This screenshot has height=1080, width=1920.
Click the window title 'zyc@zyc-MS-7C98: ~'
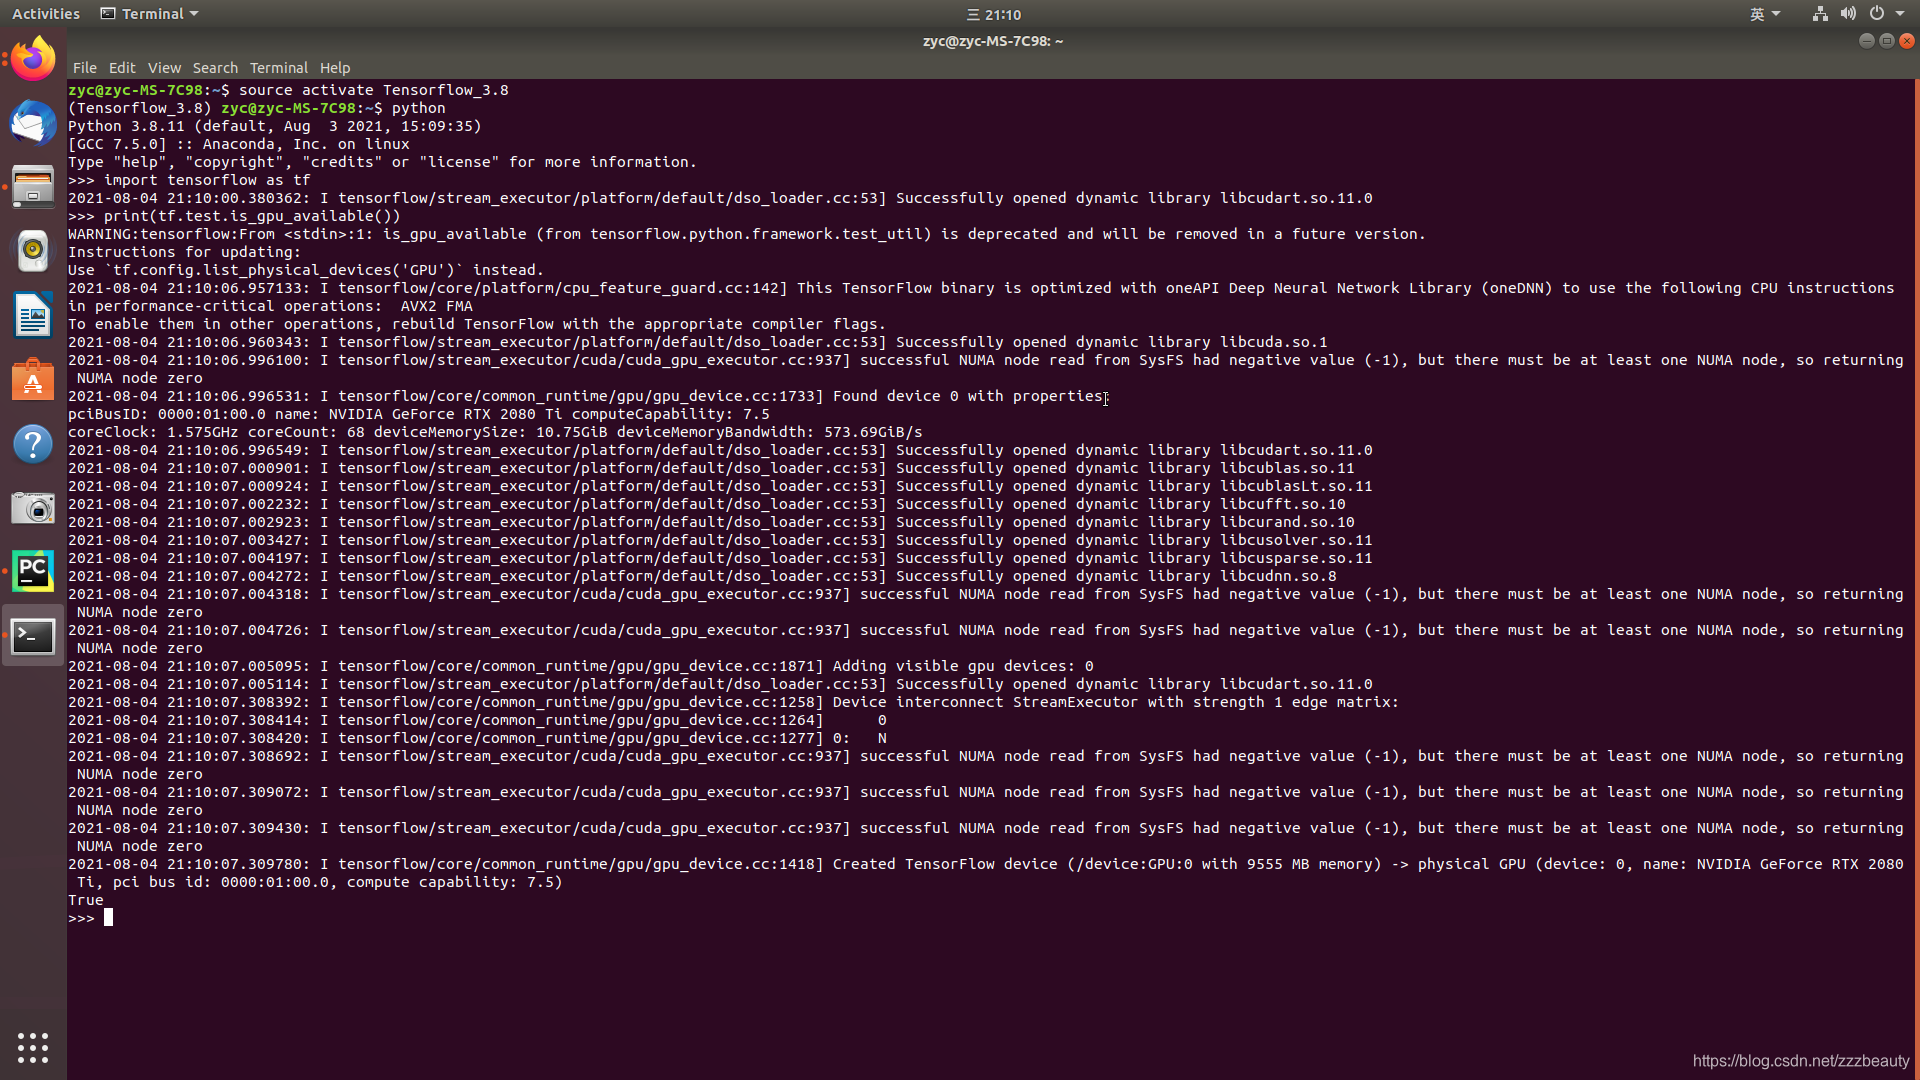[x=993, y=41]
